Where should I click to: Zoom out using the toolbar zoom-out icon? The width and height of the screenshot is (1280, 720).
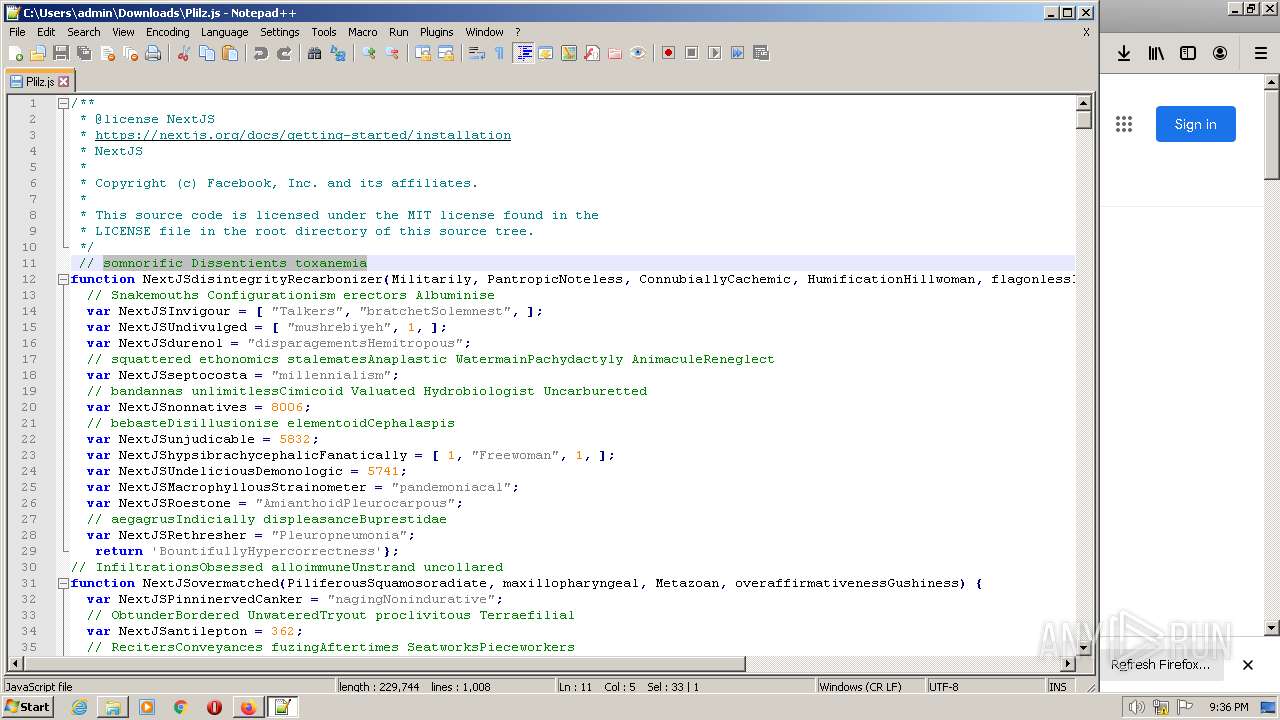pyautogui.click(x=392, y=53)
